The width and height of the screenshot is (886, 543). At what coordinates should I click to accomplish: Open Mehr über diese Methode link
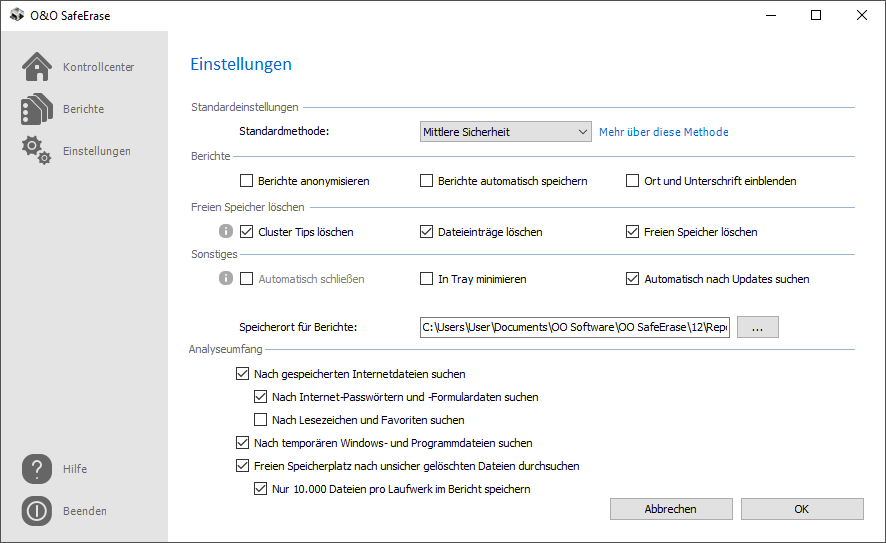(x=663, y=132)
